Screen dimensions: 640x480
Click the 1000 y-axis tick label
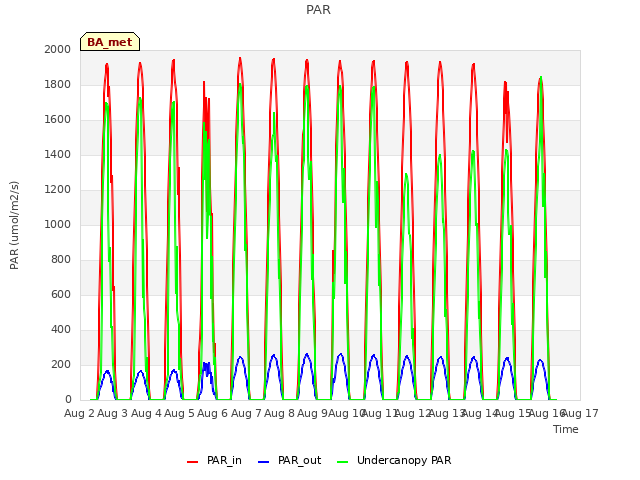coord(58,224)
